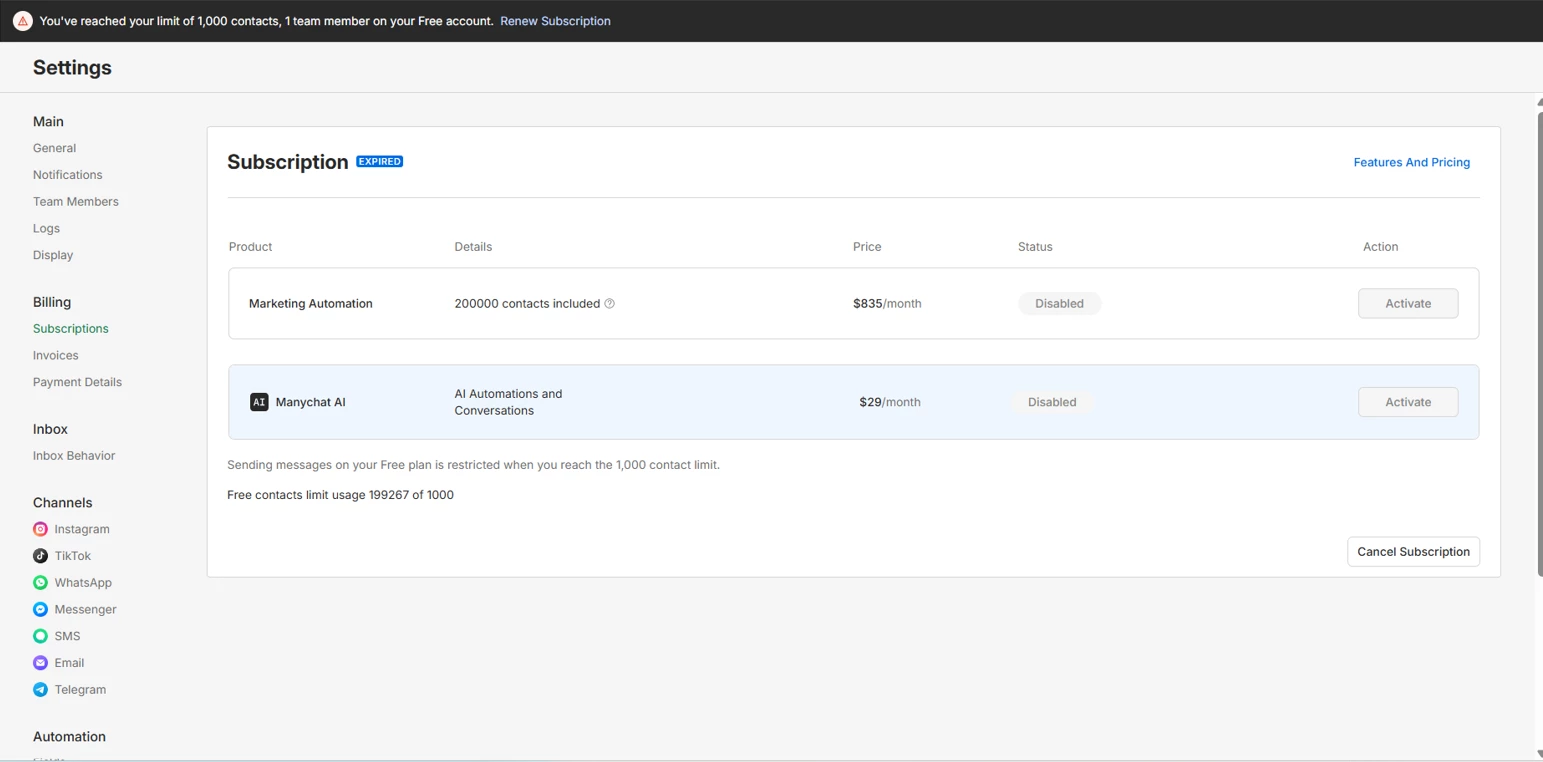Click the TikTok channel label
The height and width of the screenshot is (762, 1543).
tap(73, 556)
